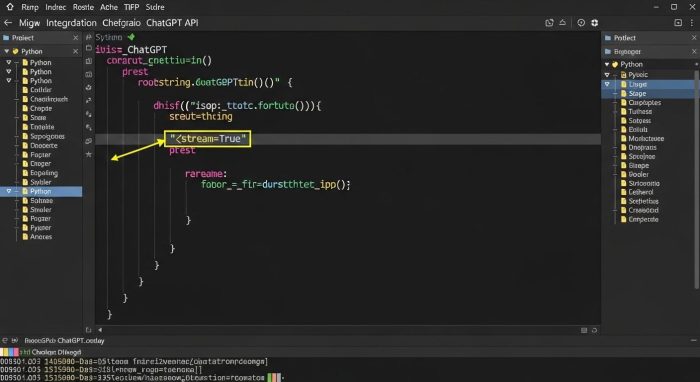Close the right Potlect panel
Screen dimensions: 700x382
pyautogui.click(x=694, y=38)
